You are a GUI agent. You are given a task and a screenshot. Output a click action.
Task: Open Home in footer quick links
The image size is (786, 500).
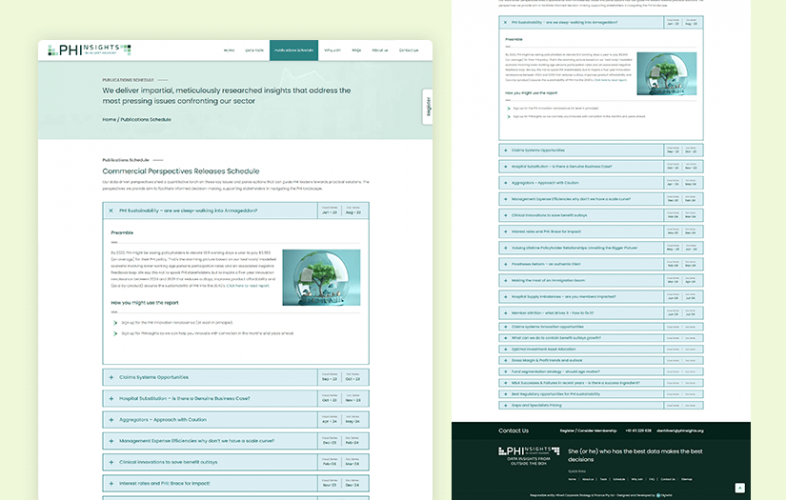pyautogui.click(x=572, y=479)
